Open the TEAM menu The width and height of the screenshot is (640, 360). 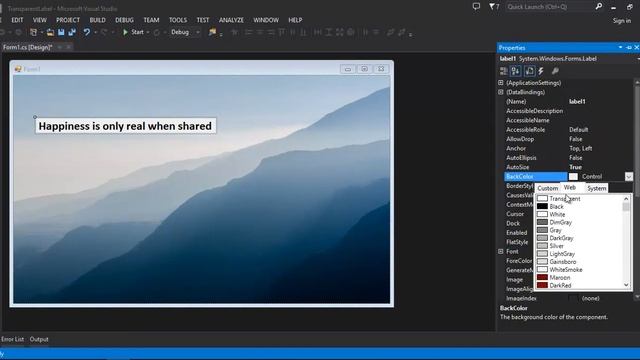point(151,20)
